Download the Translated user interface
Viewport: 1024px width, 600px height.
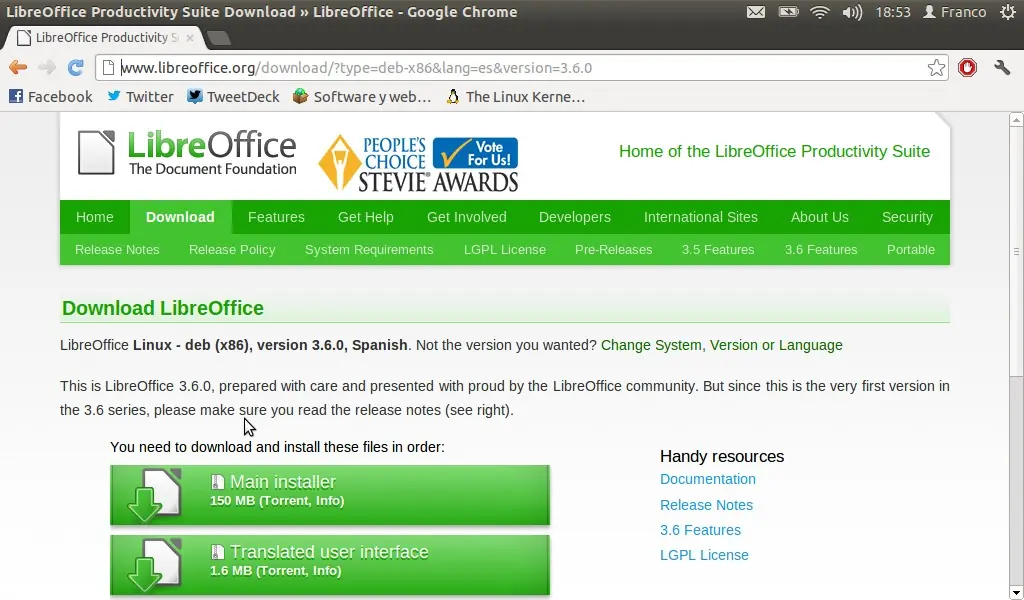coord(330,565)
